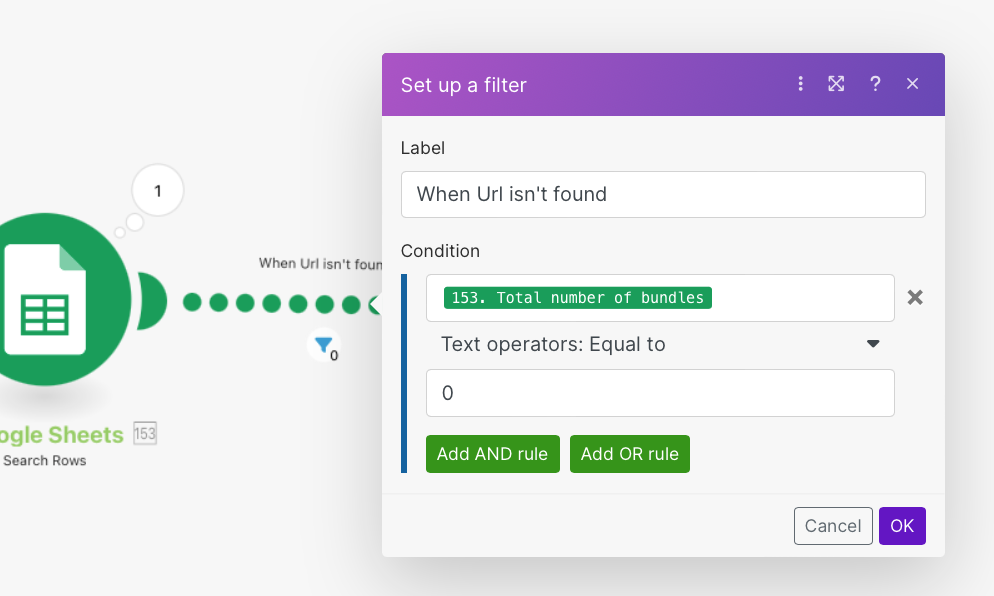The height and width of the screenshot is (596, 994).
Task: Add an OR rule to the condition
Action: tap(629, 454)
